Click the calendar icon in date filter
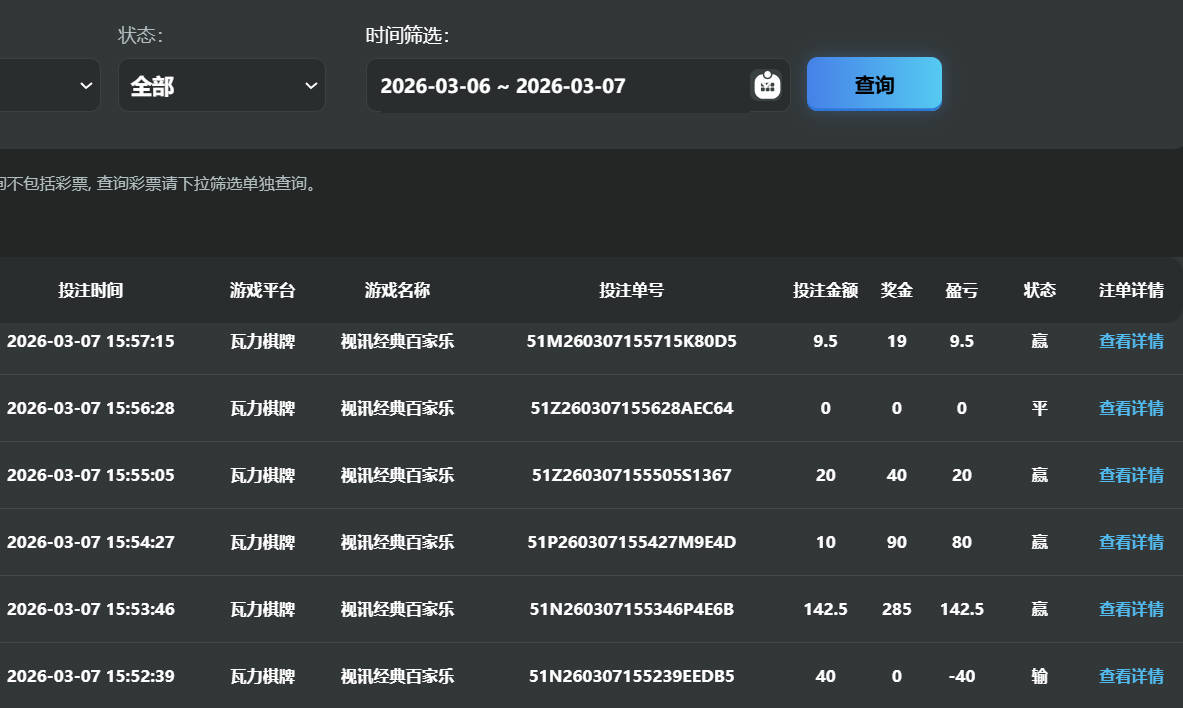The image size is (1183, 708). point(766,85)
